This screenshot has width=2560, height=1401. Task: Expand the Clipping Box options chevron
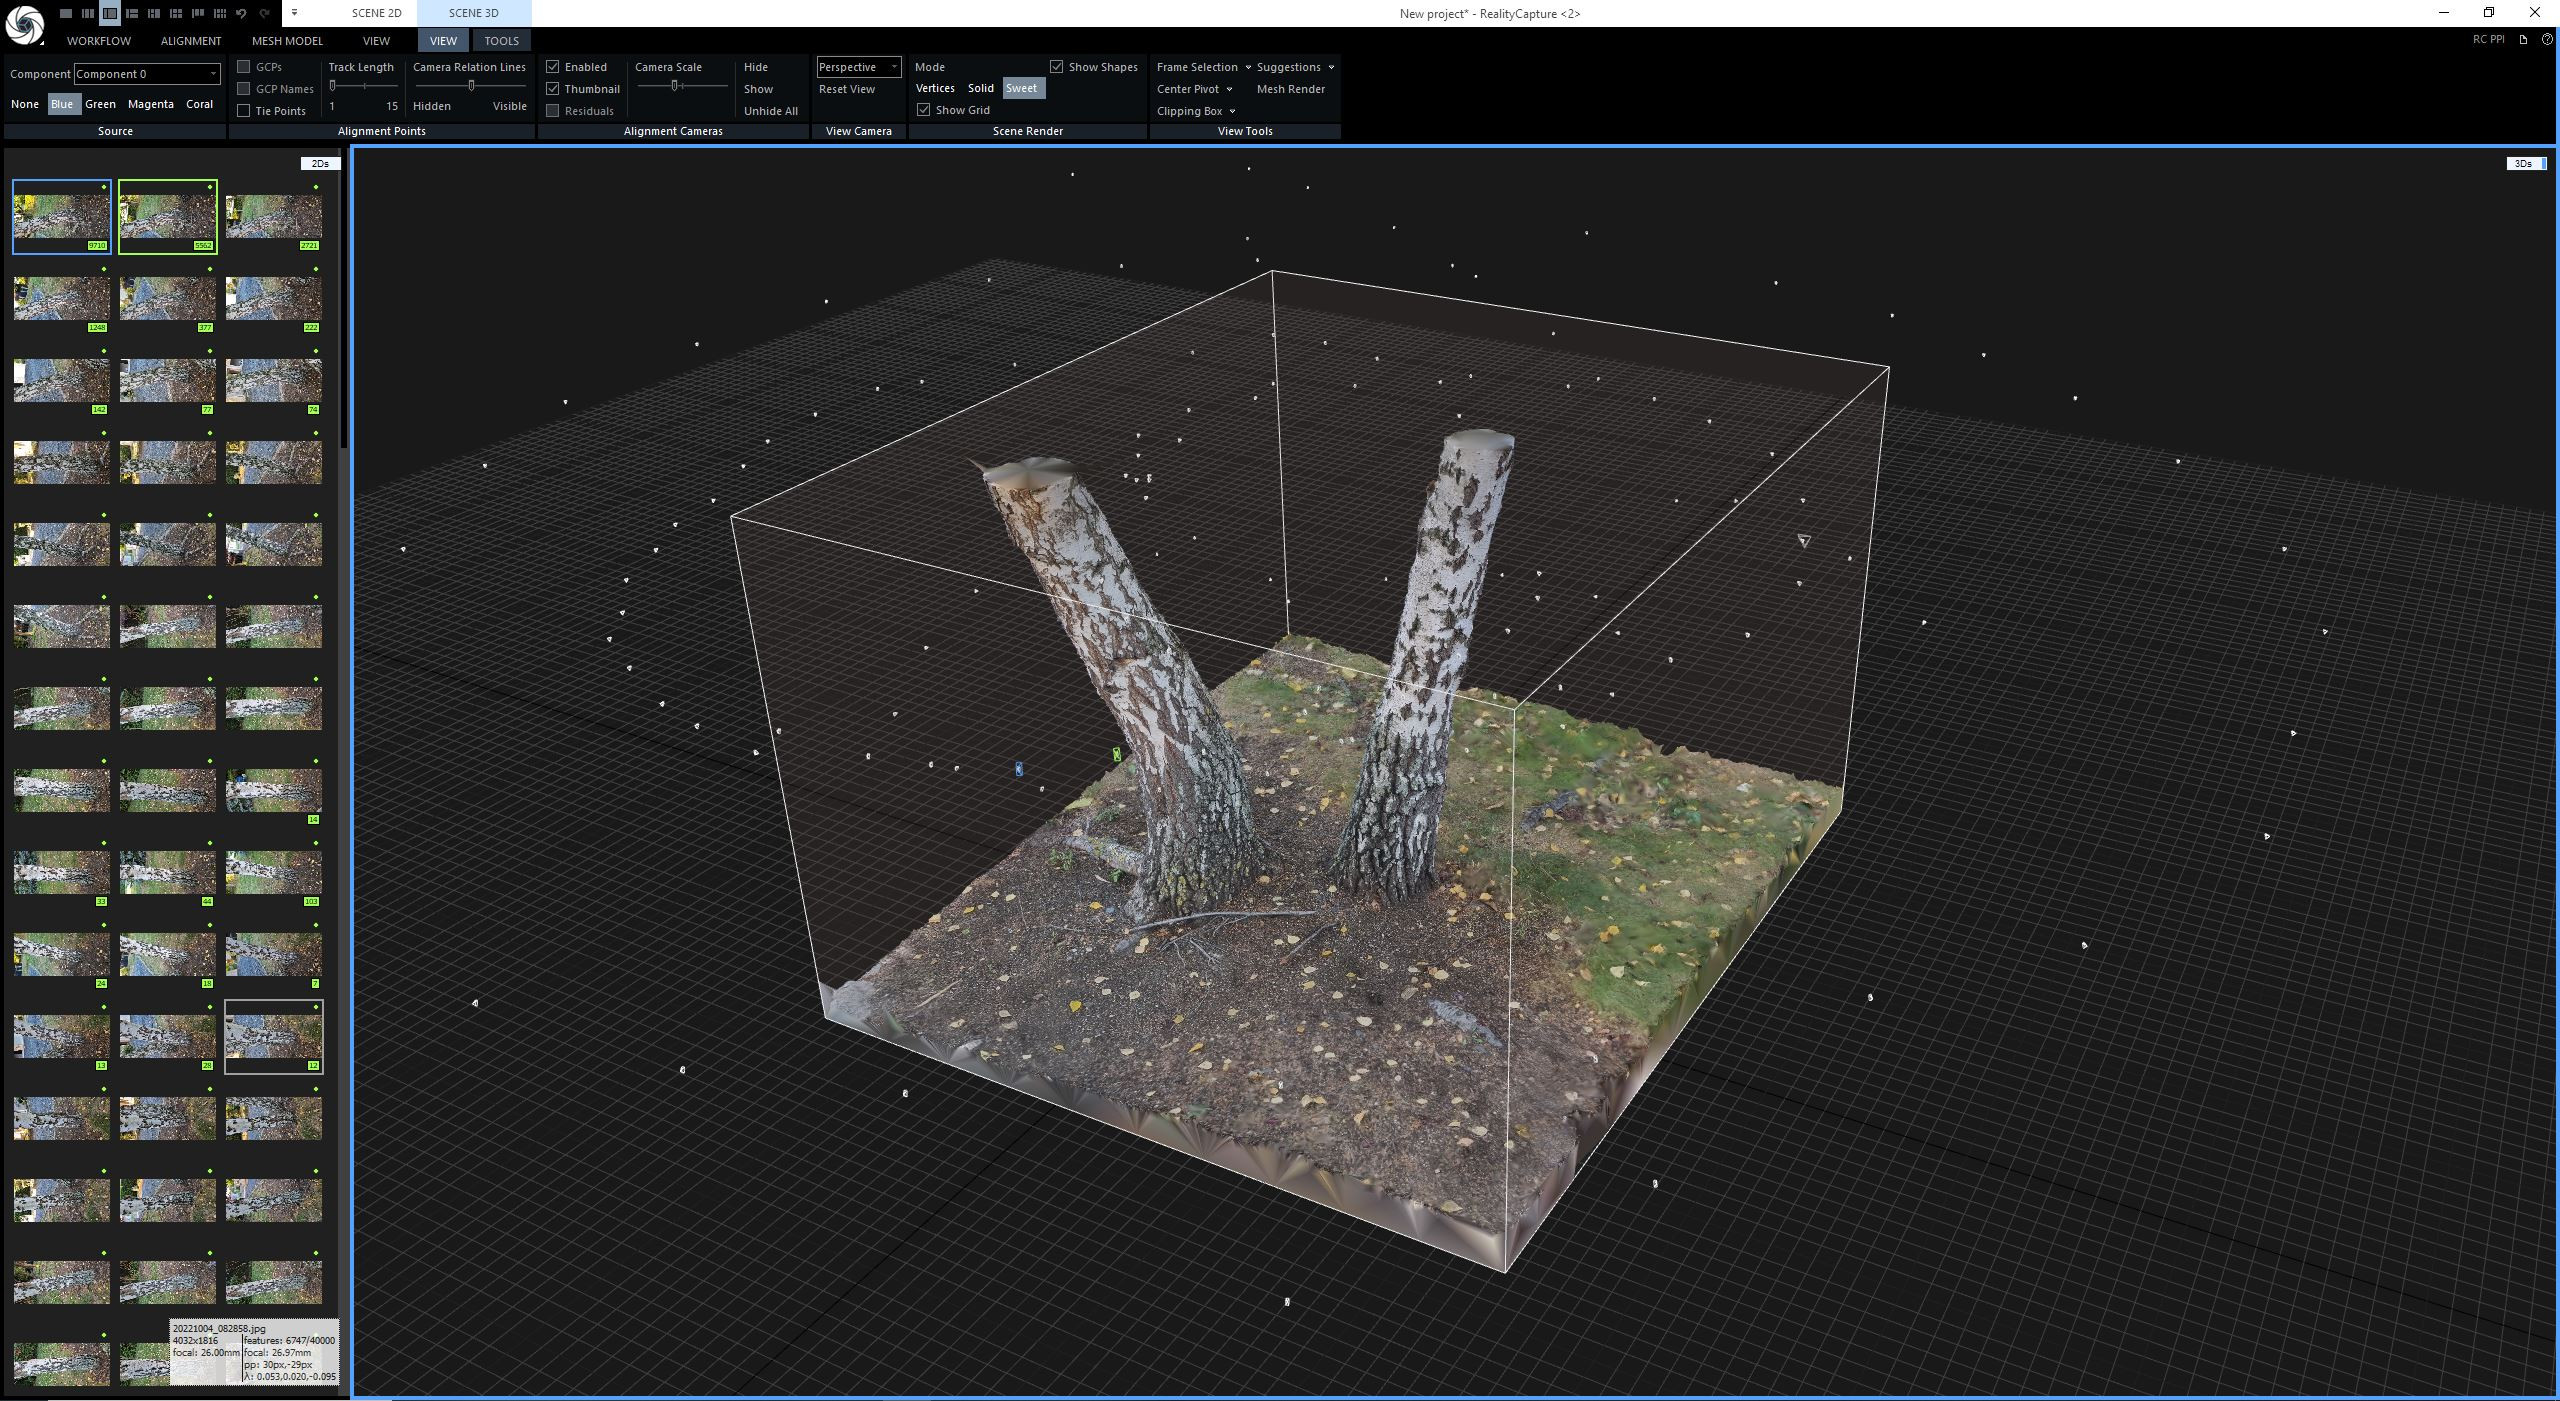pos(1233,111)
